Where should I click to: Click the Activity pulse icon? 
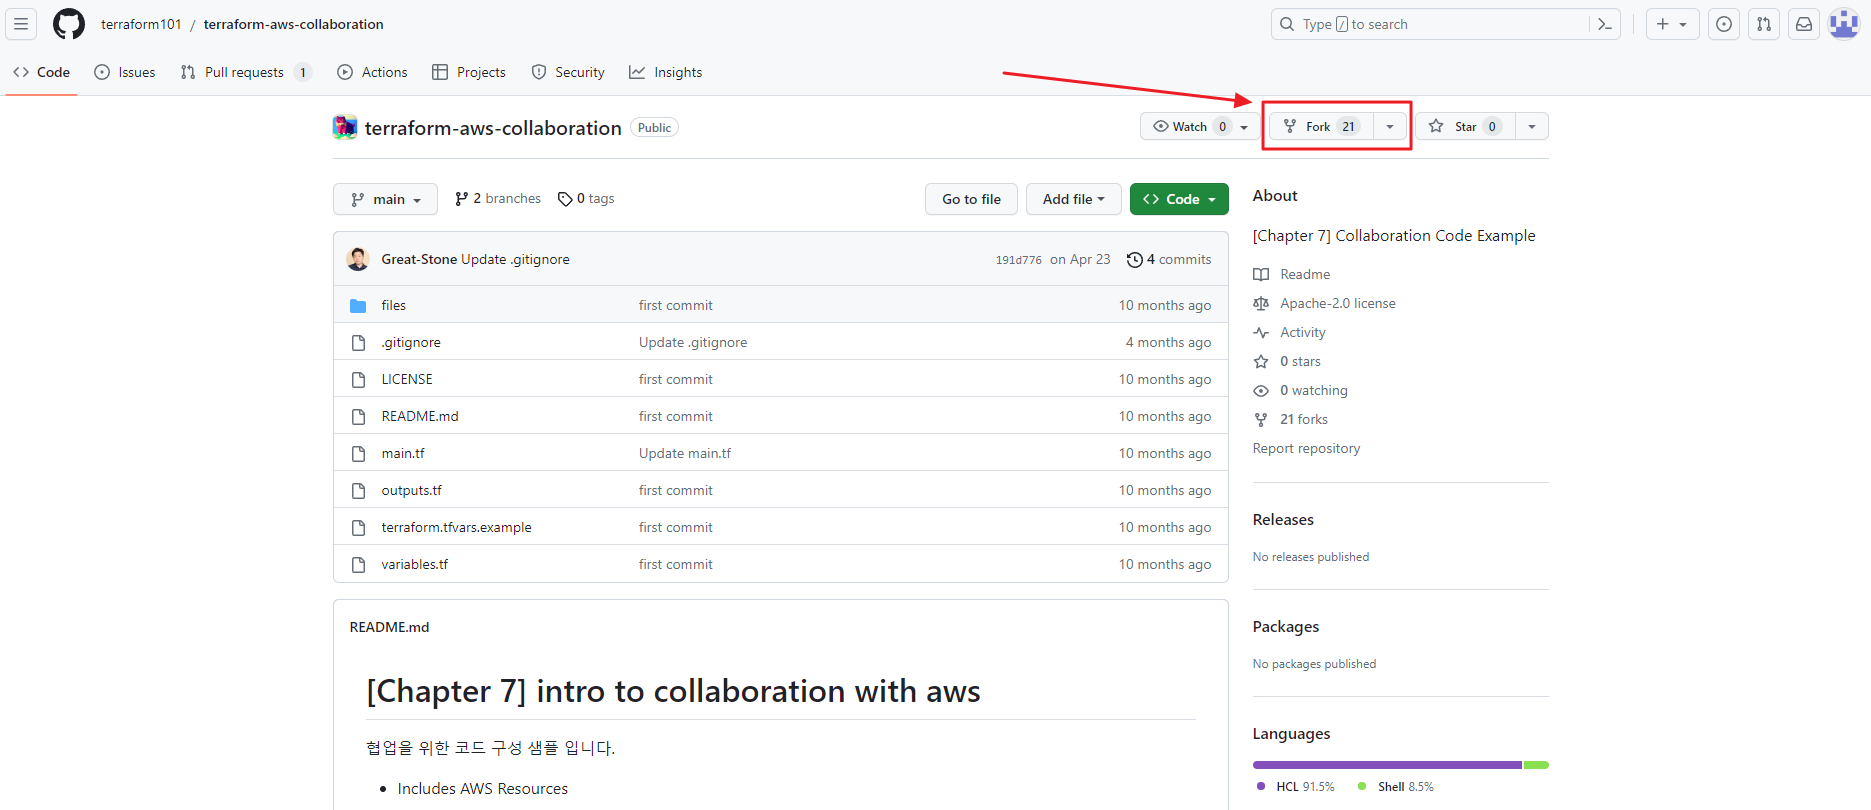click(1261, 332)
